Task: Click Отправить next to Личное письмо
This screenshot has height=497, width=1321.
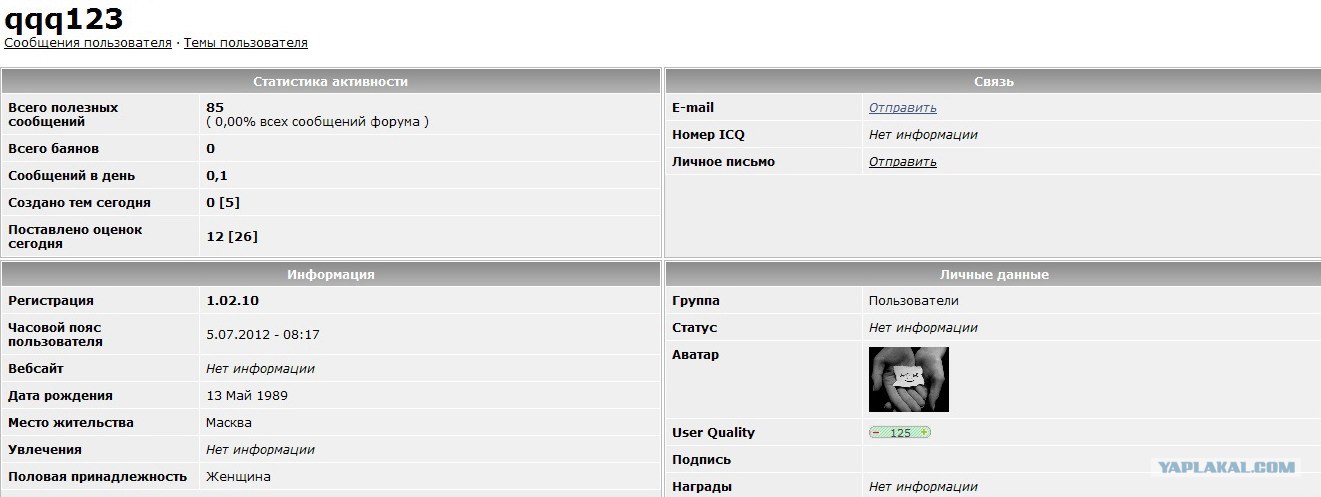Action: pyautogui.click(x=902, y=162)
